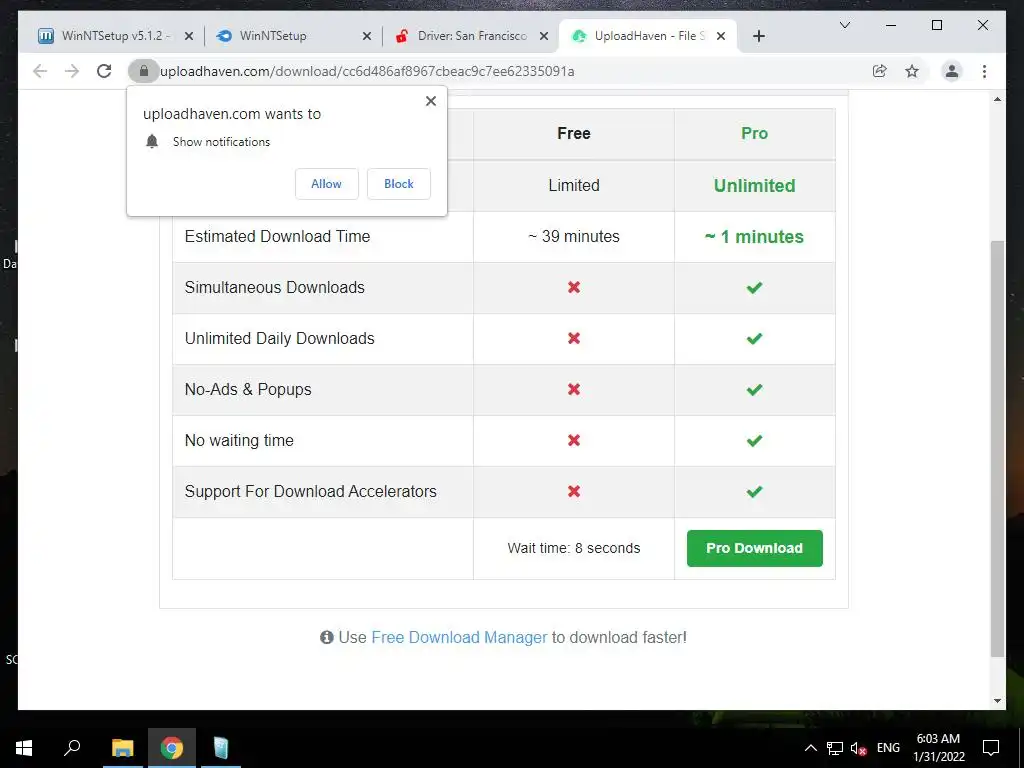Click the Wait time: 8 seconds text
The width and height of the screenshot is (1024, 768).
pyautogui.click(x=574, y=548)
